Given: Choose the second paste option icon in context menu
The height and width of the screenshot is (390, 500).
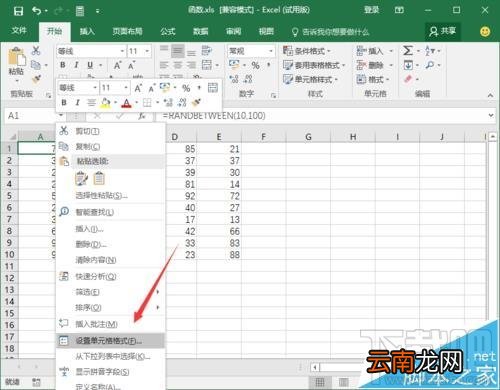Looking at the screenshot, I should tap(99, 178).
